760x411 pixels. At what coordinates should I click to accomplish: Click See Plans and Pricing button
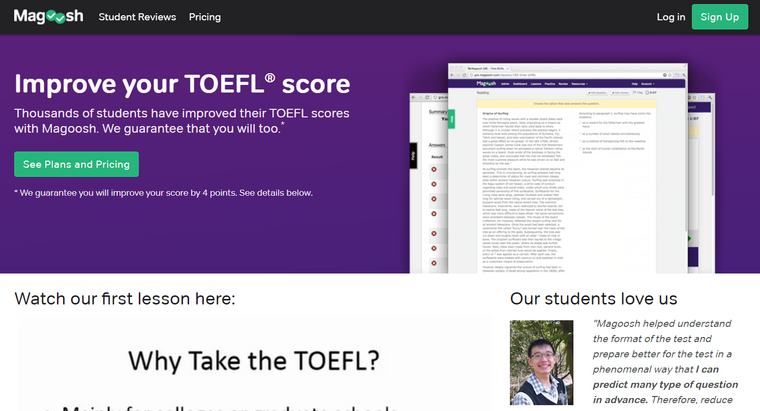[76, 164]
